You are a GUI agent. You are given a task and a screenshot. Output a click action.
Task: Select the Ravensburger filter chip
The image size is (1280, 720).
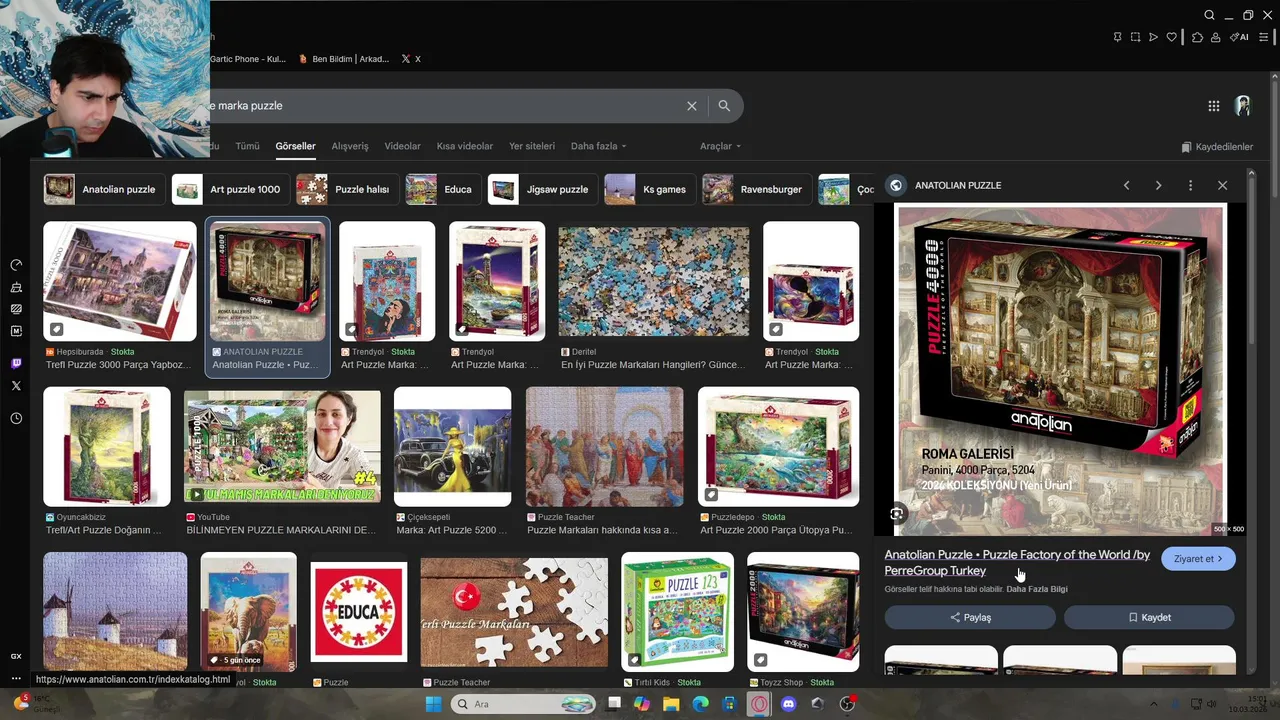(x=756, y=189)
